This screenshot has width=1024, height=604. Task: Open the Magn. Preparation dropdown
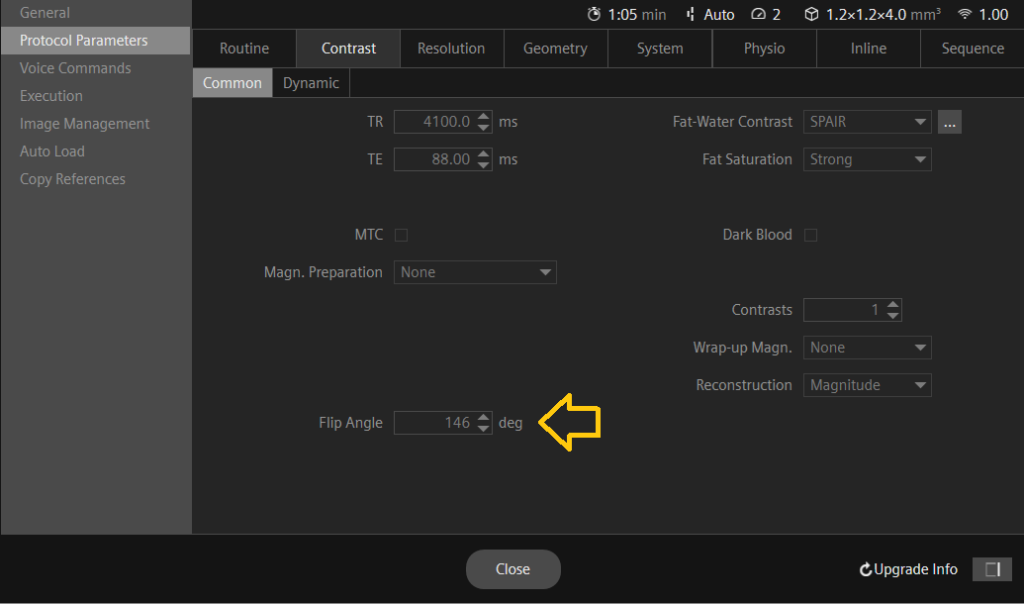click(474, 271)
